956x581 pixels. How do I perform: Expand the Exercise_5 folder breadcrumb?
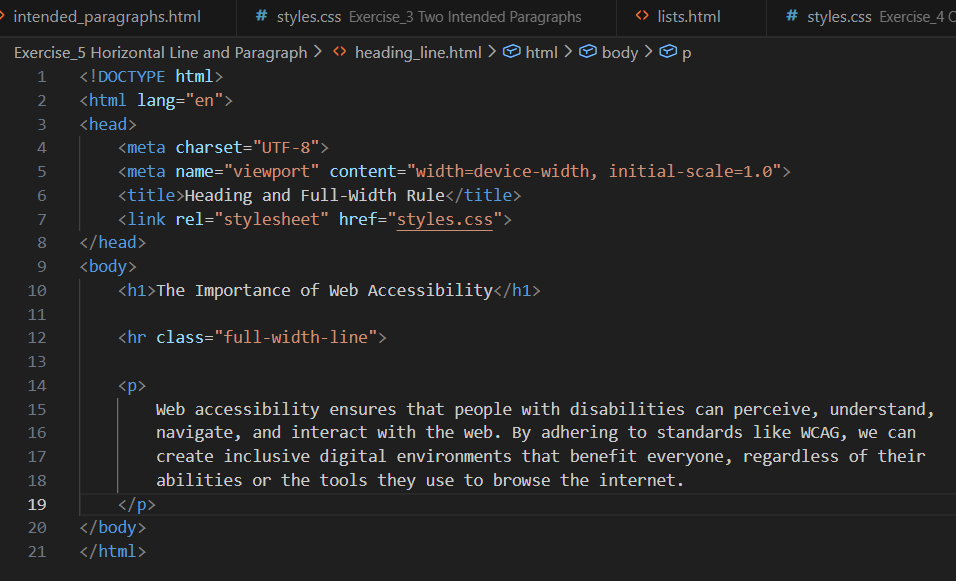click(160, 53)
